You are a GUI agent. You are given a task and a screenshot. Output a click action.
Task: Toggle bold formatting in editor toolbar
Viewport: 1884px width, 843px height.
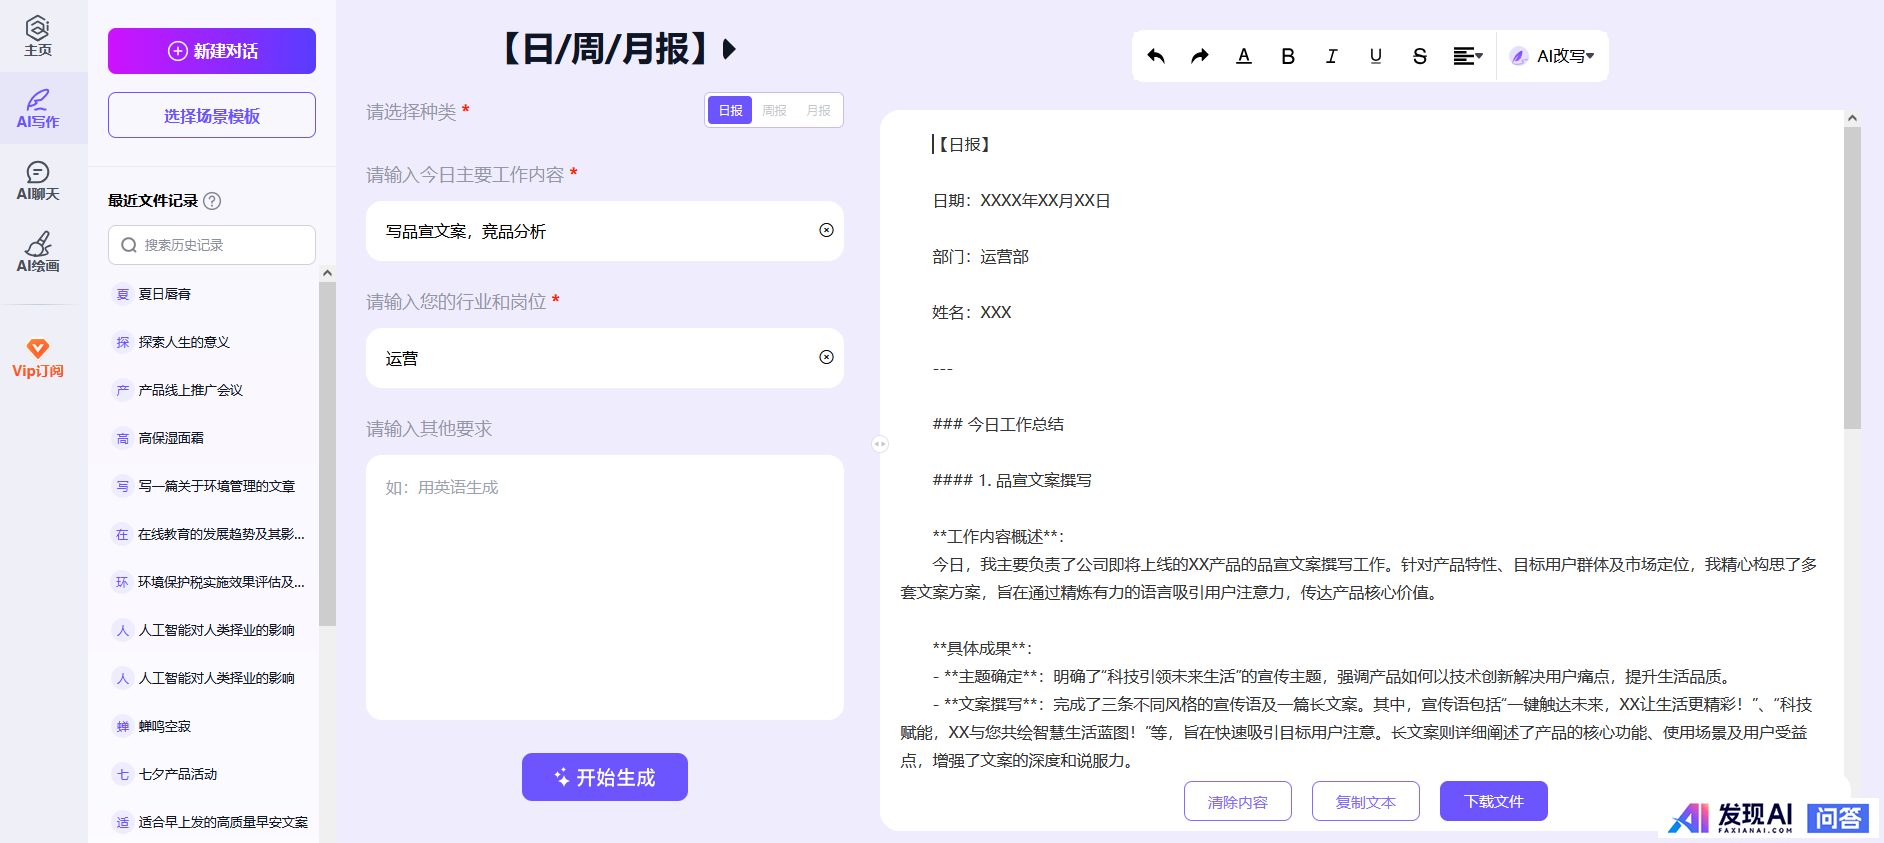(1288, 56)
